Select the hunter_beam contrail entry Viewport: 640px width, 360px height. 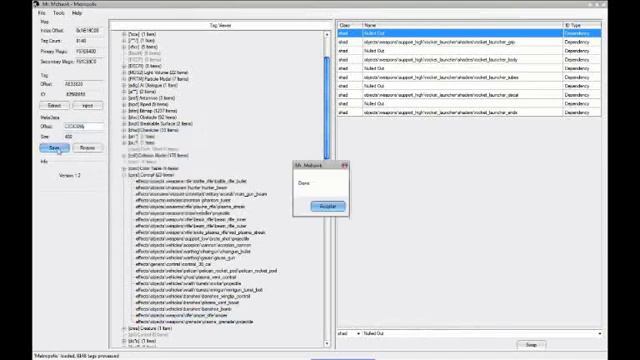(181, 188)
